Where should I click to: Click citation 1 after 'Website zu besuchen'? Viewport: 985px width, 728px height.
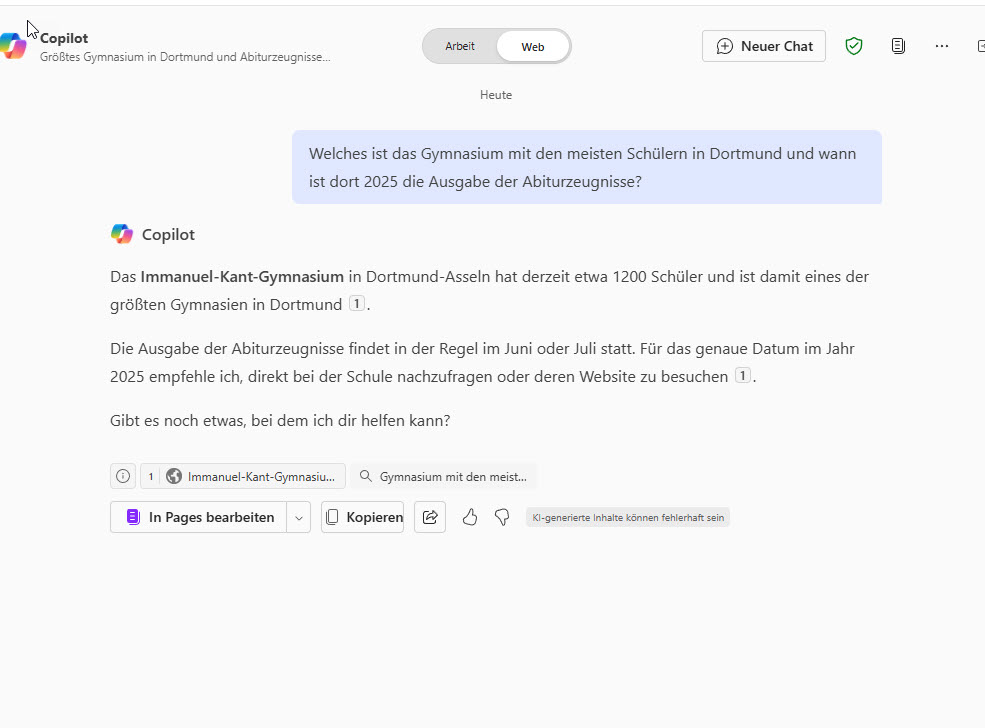[742, 376]
